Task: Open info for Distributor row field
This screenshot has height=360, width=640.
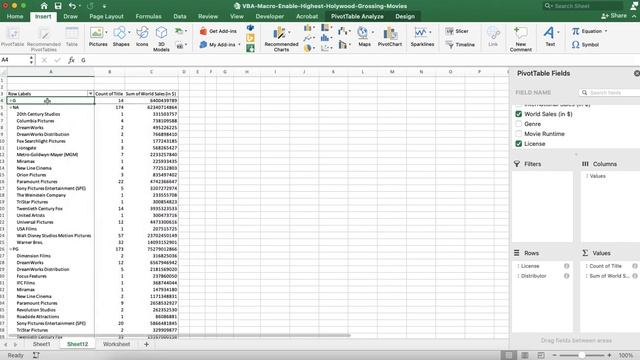Action: tap(567, 276)
